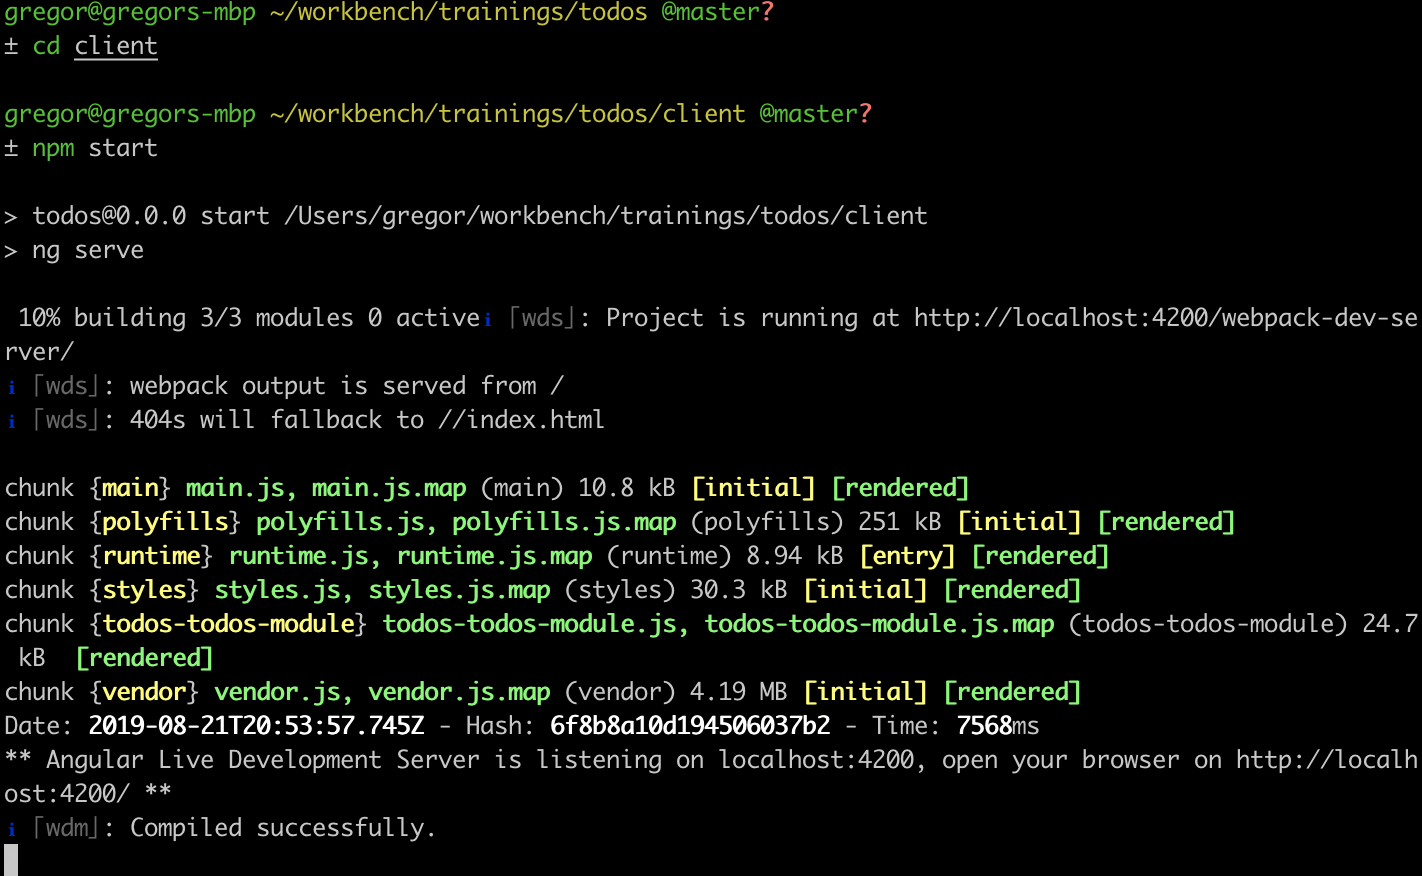
Task: Click the '10.8 kB' size value
Action: click(627, 488)
